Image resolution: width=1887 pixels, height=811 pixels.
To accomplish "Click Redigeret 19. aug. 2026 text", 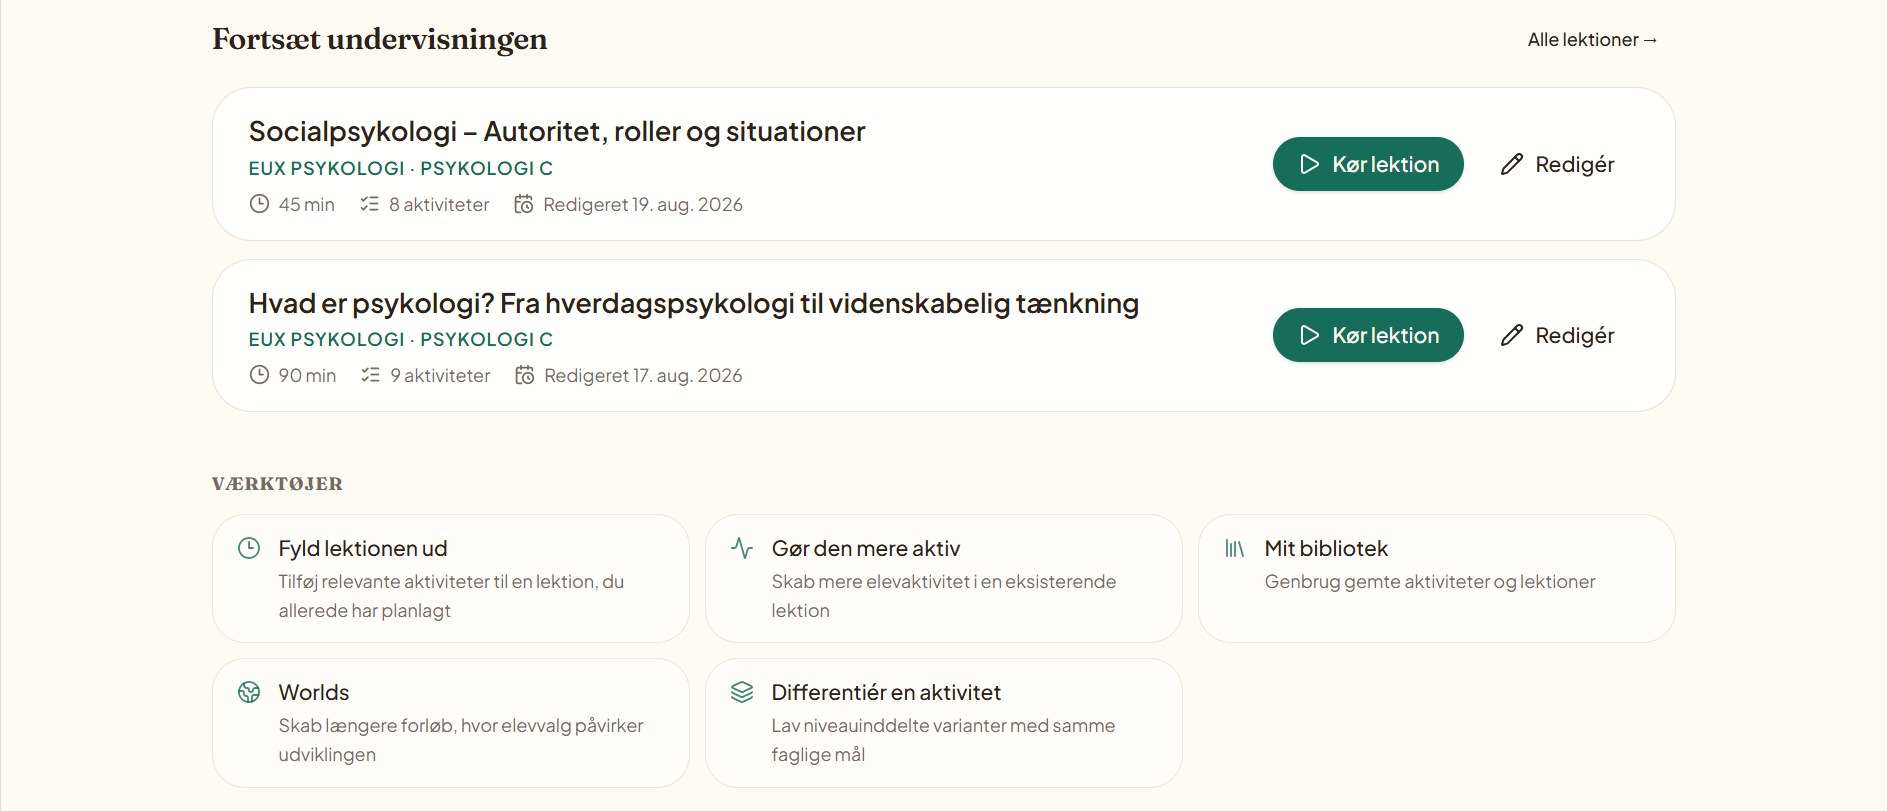I will [x=643, y=204].
